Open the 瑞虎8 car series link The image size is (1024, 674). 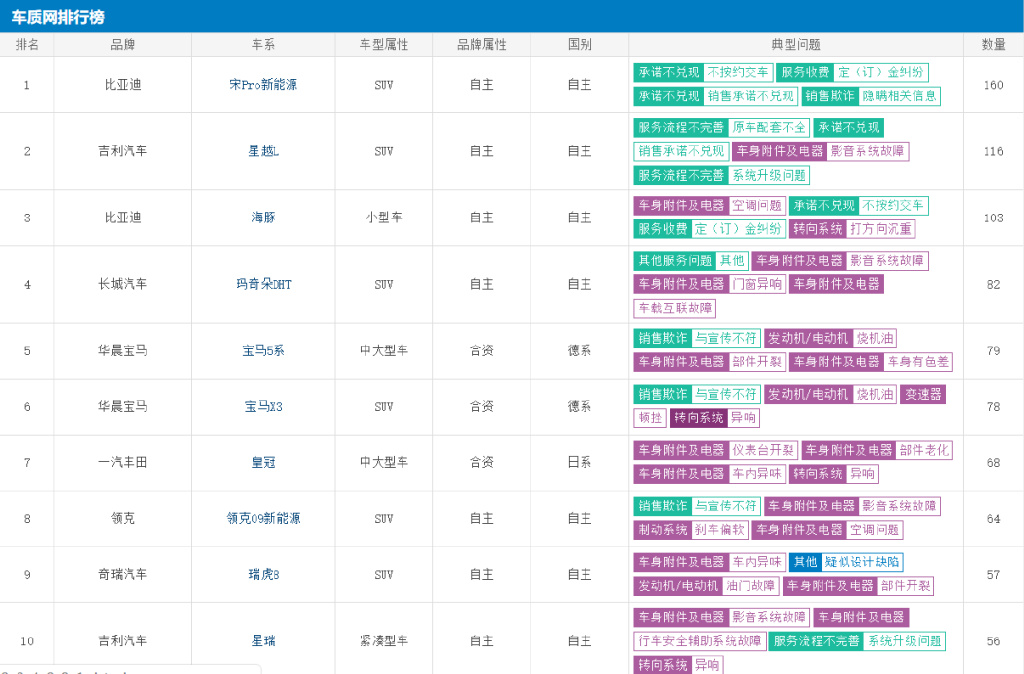pyautogui.click(x=263, y=575)
